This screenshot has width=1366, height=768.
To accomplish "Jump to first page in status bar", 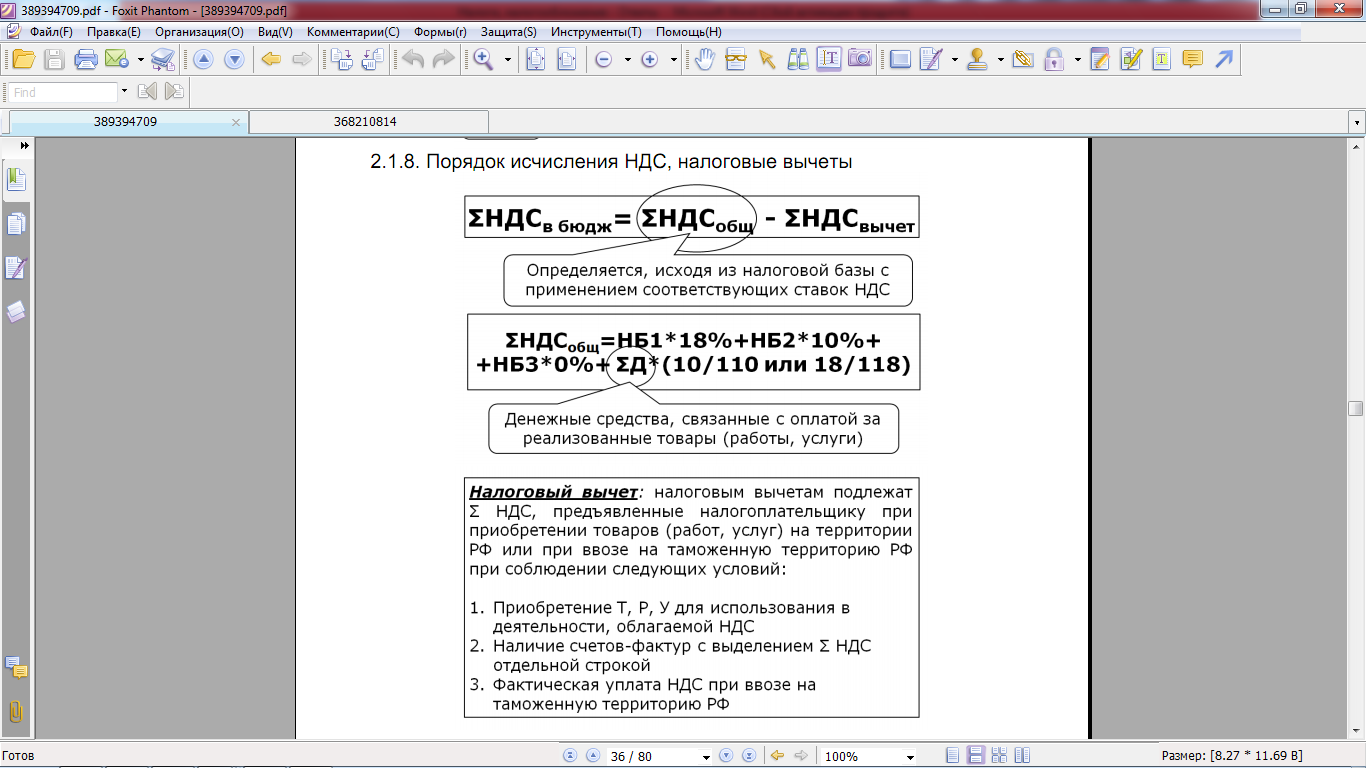I will pos(571,756).
